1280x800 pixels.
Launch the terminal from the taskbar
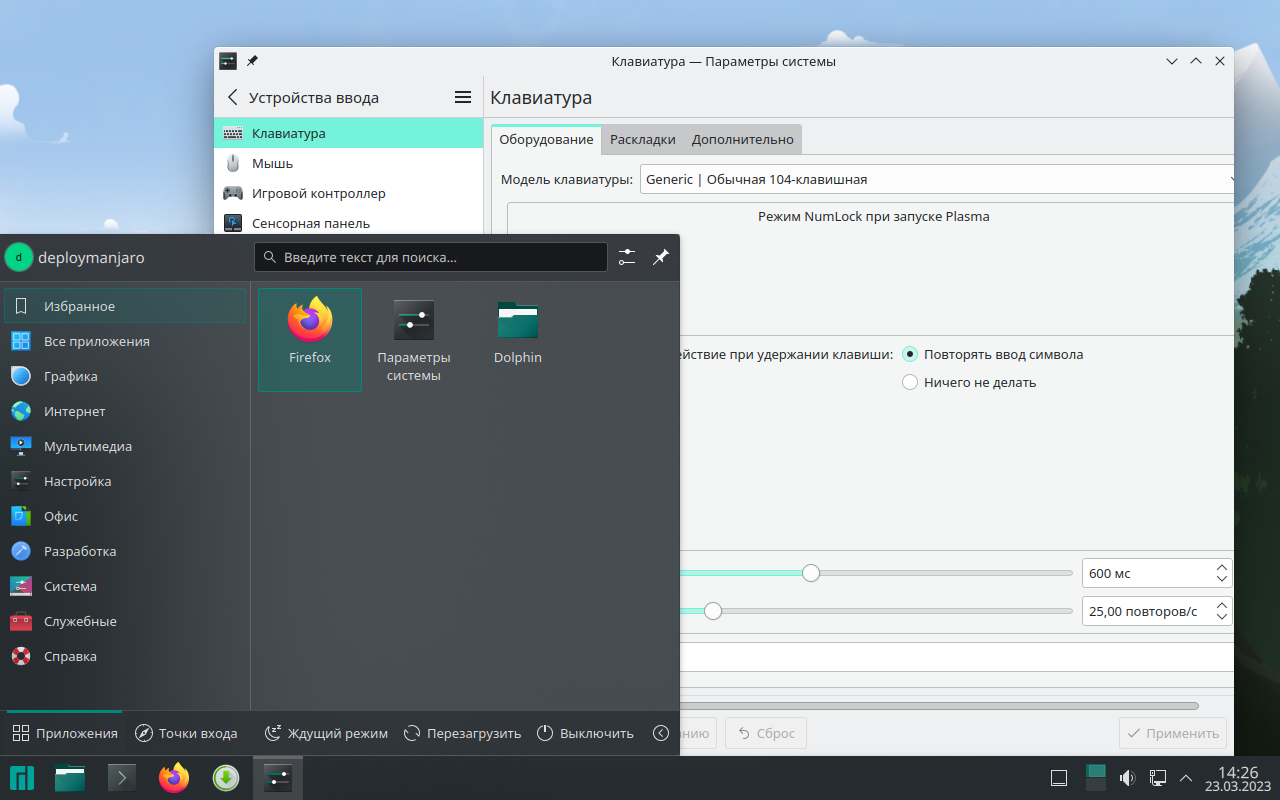pos(122,778)
